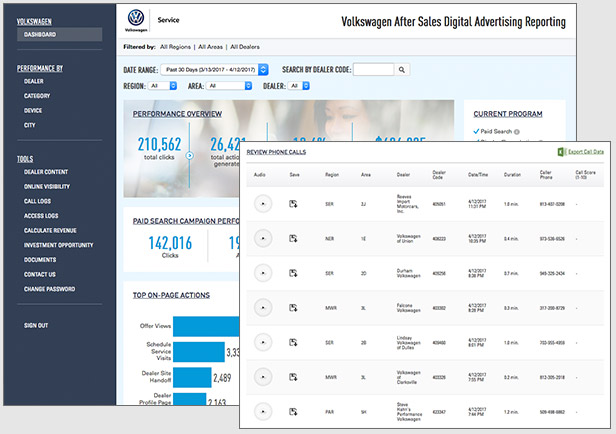
Task: Open the Export Call Data link
Action: [x=586, y=152]
